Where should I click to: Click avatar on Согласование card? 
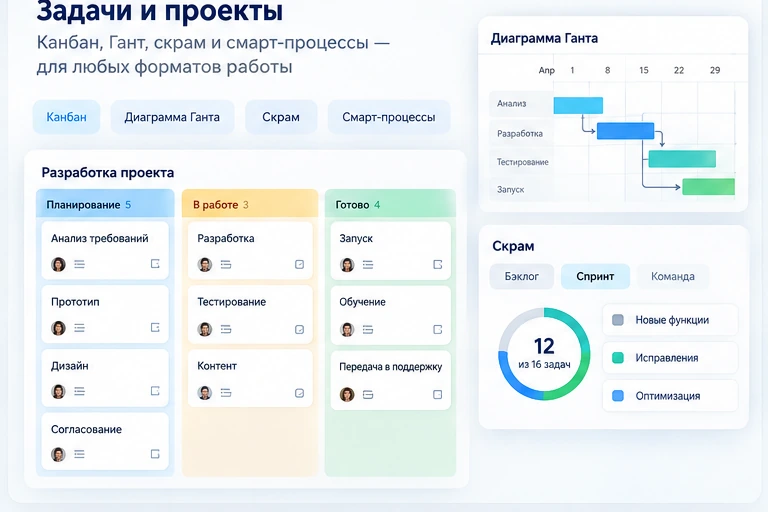(58, 454)
